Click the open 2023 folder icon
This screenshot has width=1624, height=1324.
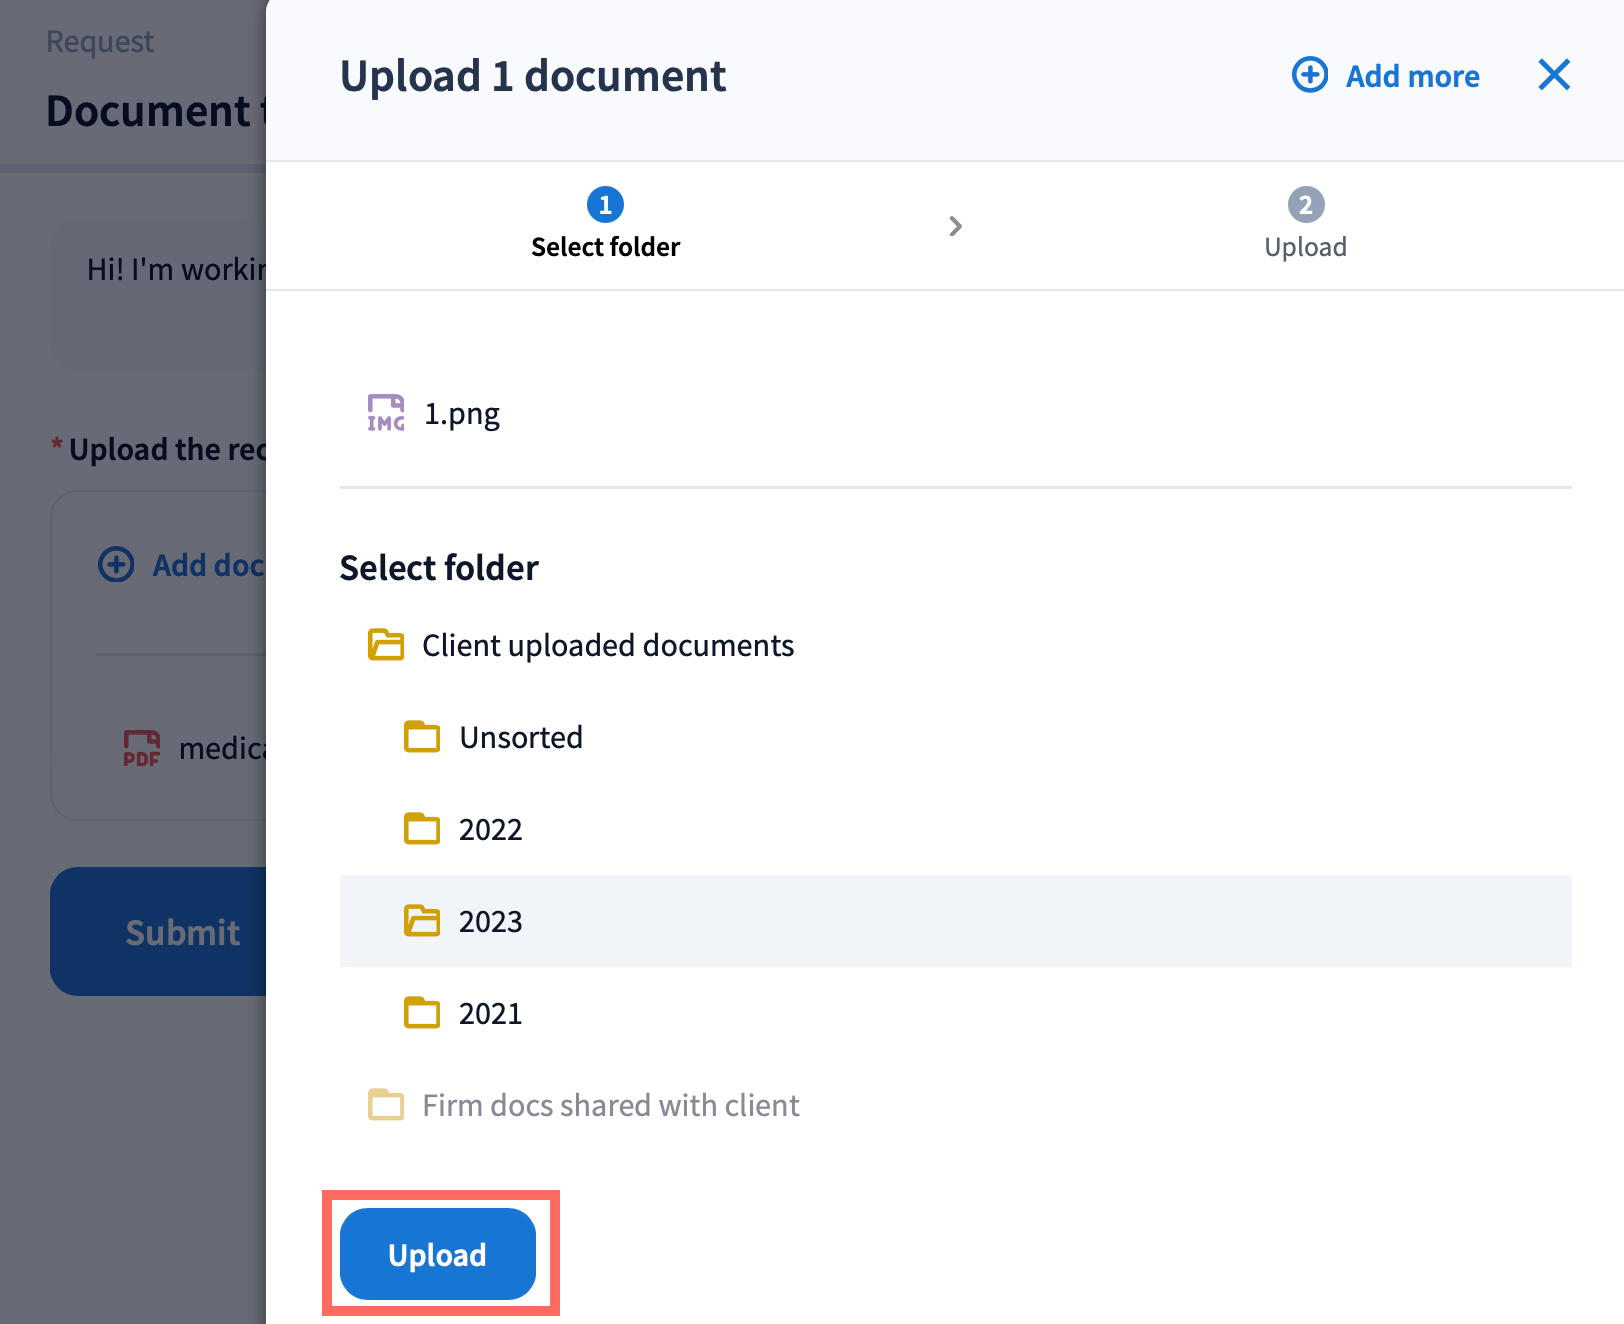[422, 921]
